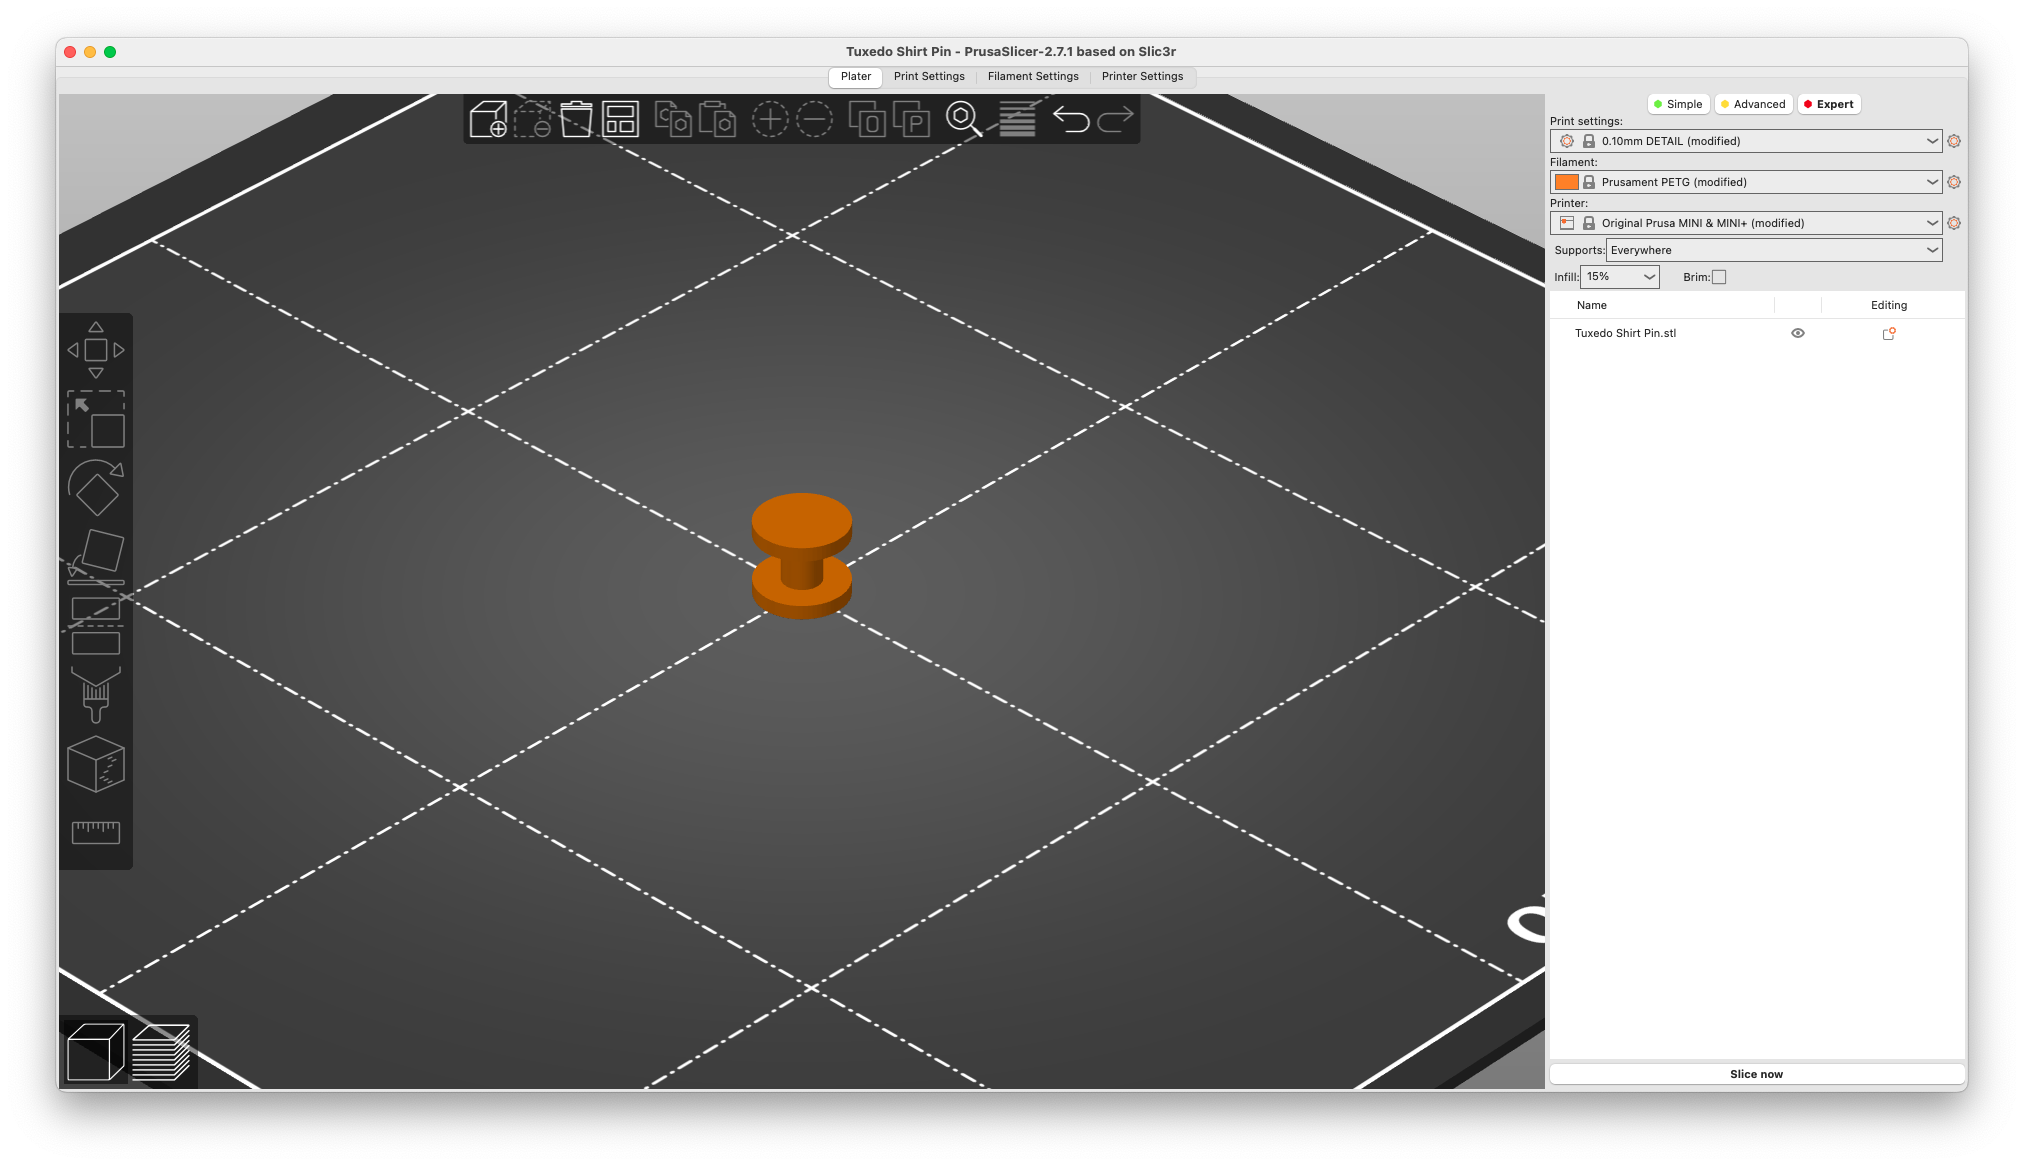Switch to layers preview view icon
This screenshot has height=1166, width=2024.
[161, 1051]
